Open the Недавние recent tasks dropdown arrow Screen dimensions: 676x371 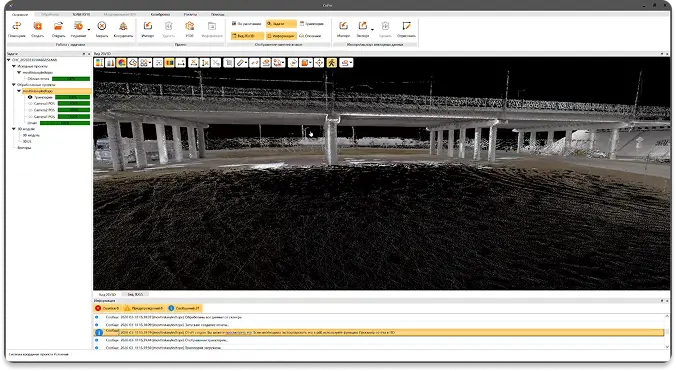pyautogui.click(x=89, y=29)
